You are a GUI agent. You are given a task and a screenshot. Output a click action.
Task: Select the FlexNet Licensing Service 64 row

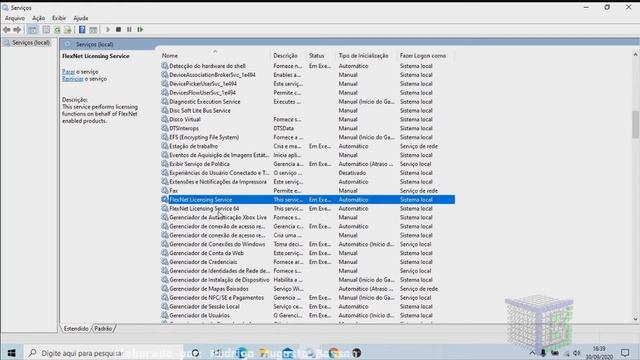[x=308, y=209]
